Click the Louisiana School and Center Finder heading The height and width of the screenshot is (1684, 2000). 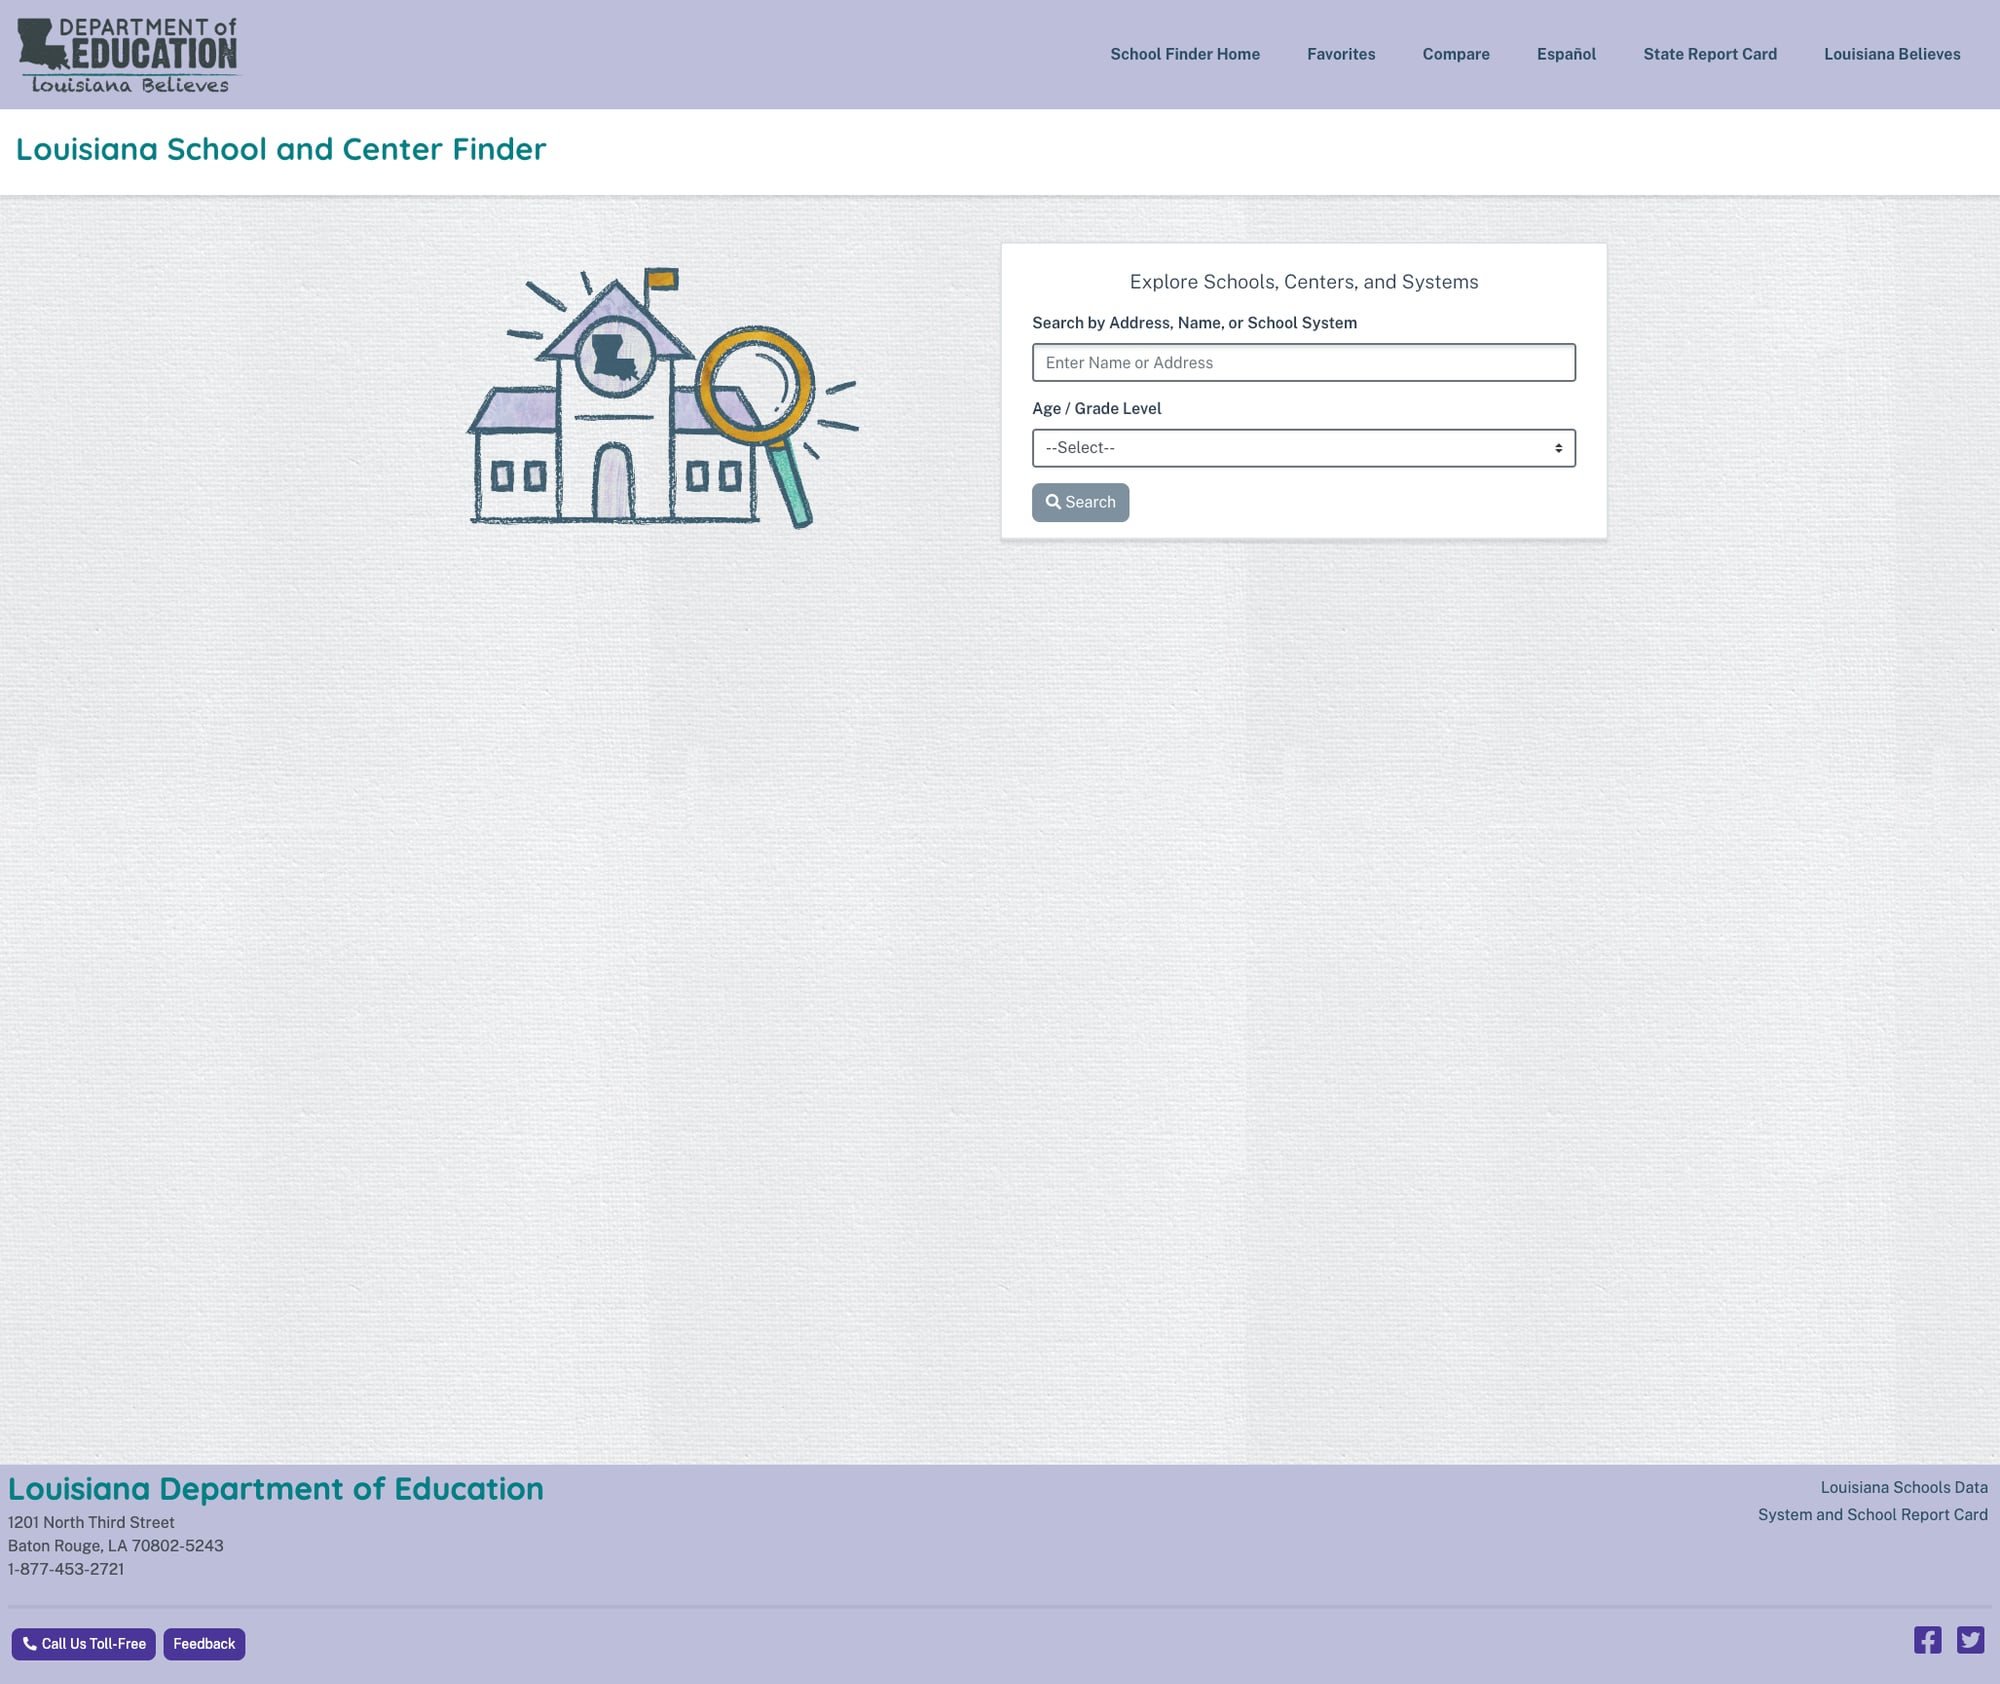click(281, 149)
